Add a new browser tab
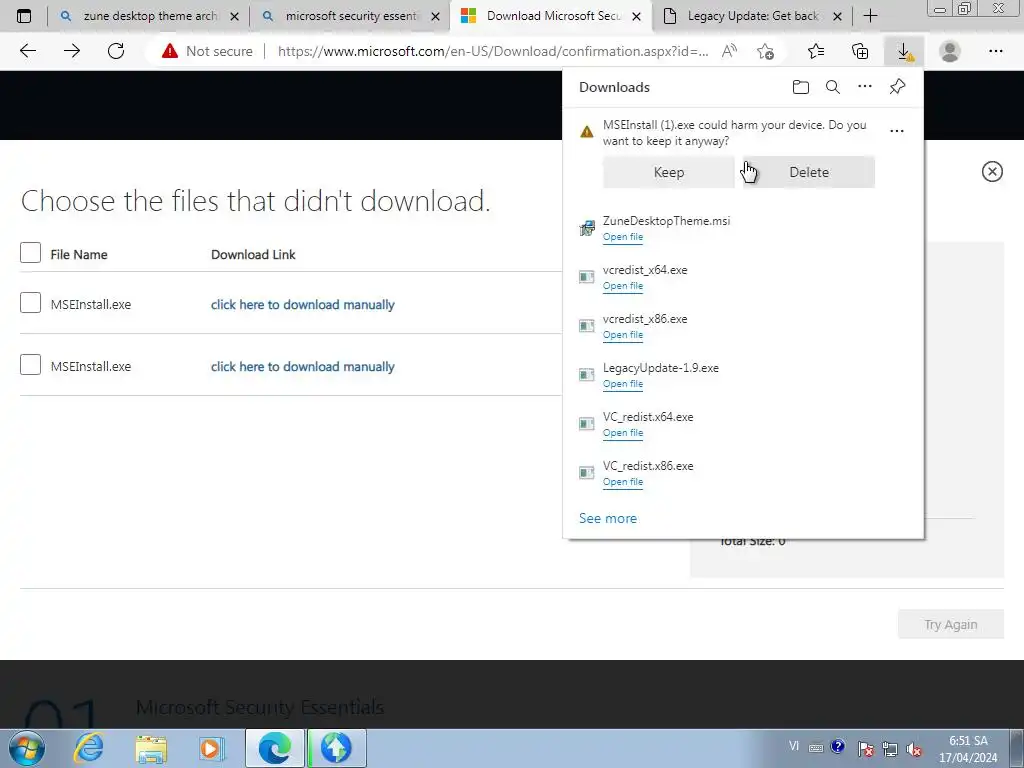 (870, 16)
